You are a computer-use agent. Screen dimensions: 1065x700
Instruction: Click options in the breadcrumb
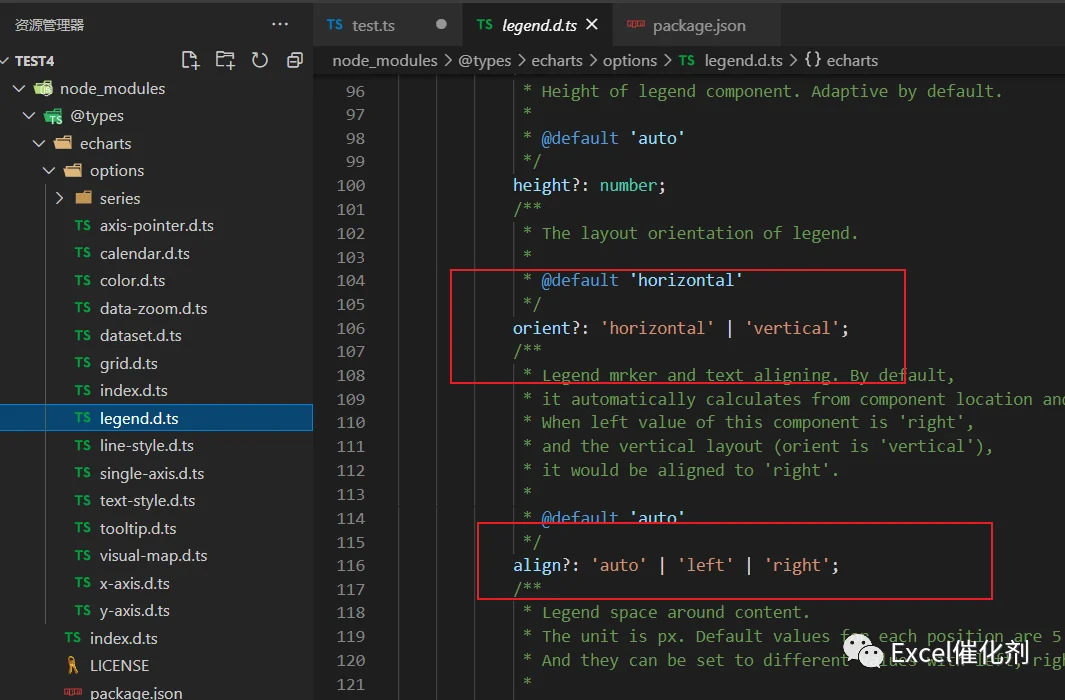tap(630, 60)
